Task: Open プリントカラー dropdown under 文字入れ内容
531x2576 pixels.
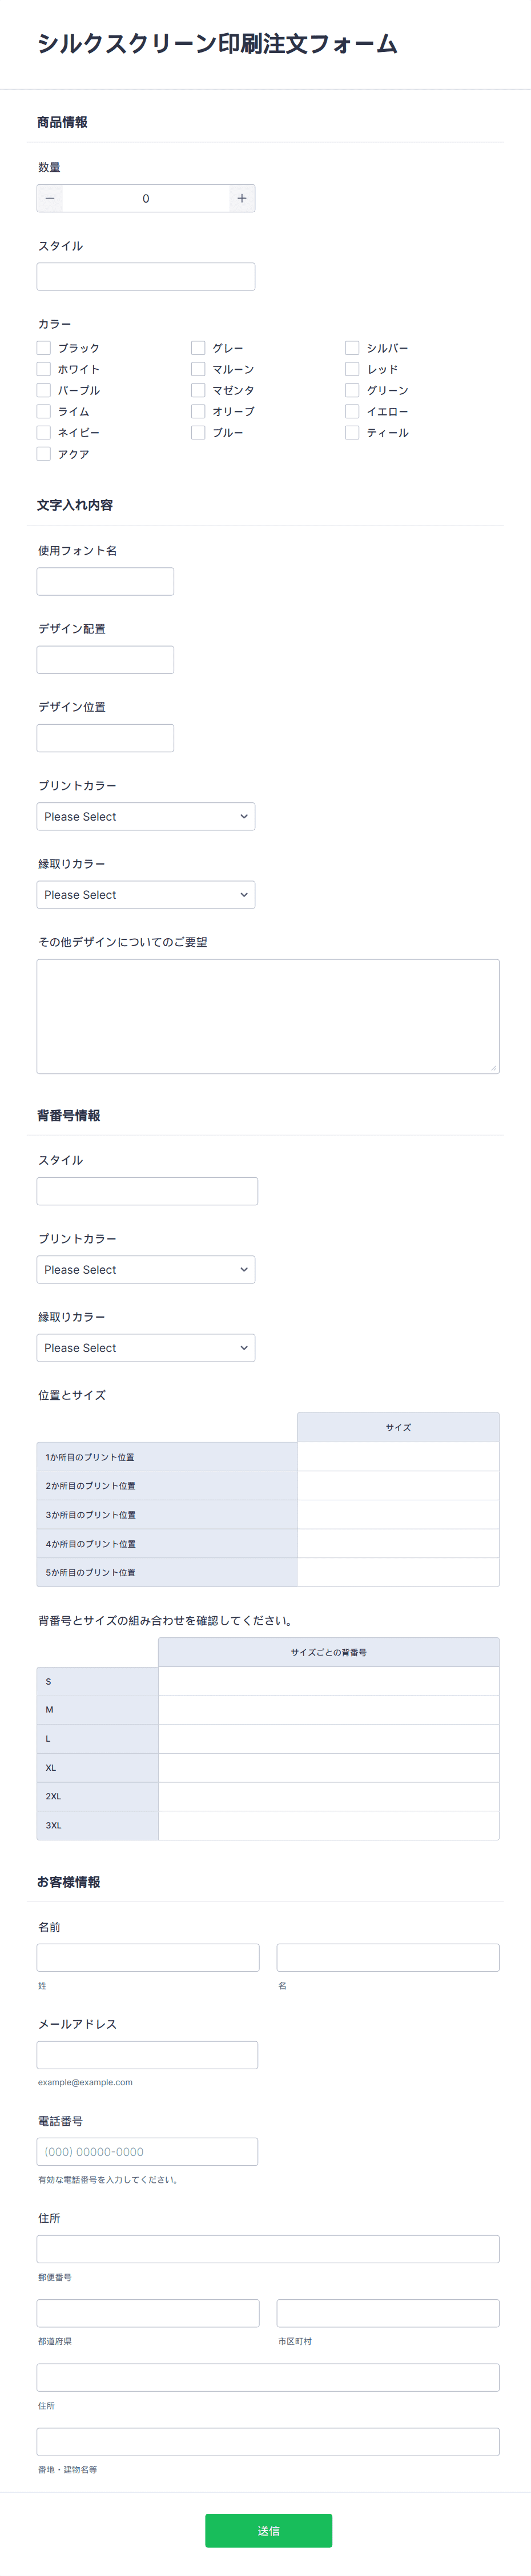Action: pos(146,816)
